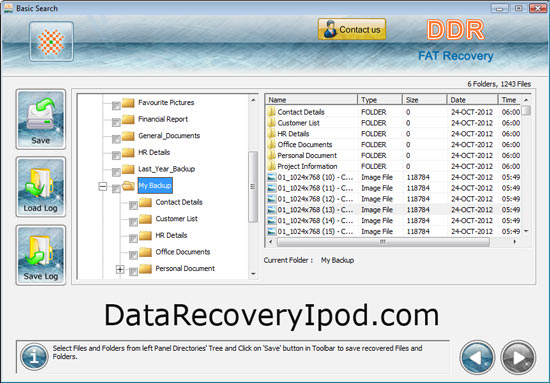Click Project Information folder icon in file list

pos(271,166)
